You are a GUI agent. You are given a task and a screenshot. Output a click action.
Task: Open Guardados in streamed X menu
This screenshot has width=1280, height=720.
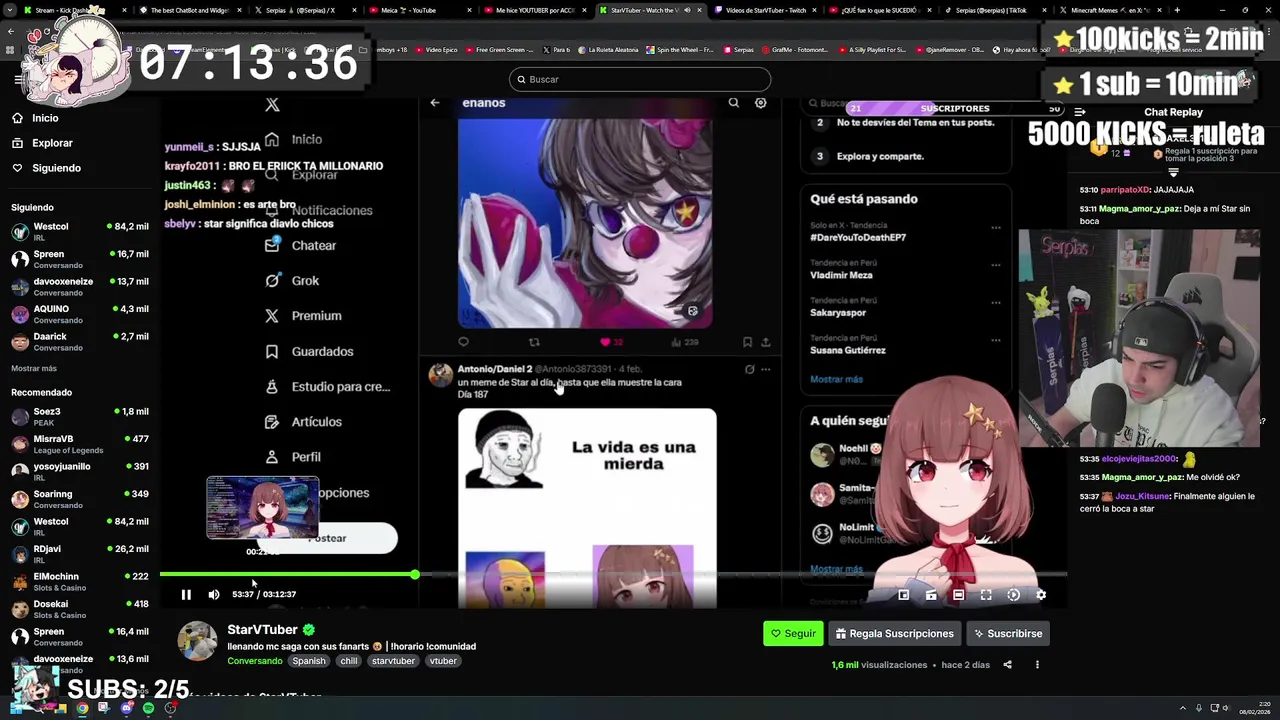tap(309, 351)
